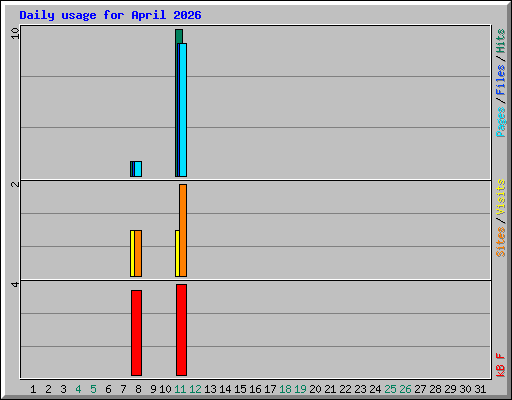Click day 18 on the x-axis
This screenshot has width=512, height=400.
285,389
